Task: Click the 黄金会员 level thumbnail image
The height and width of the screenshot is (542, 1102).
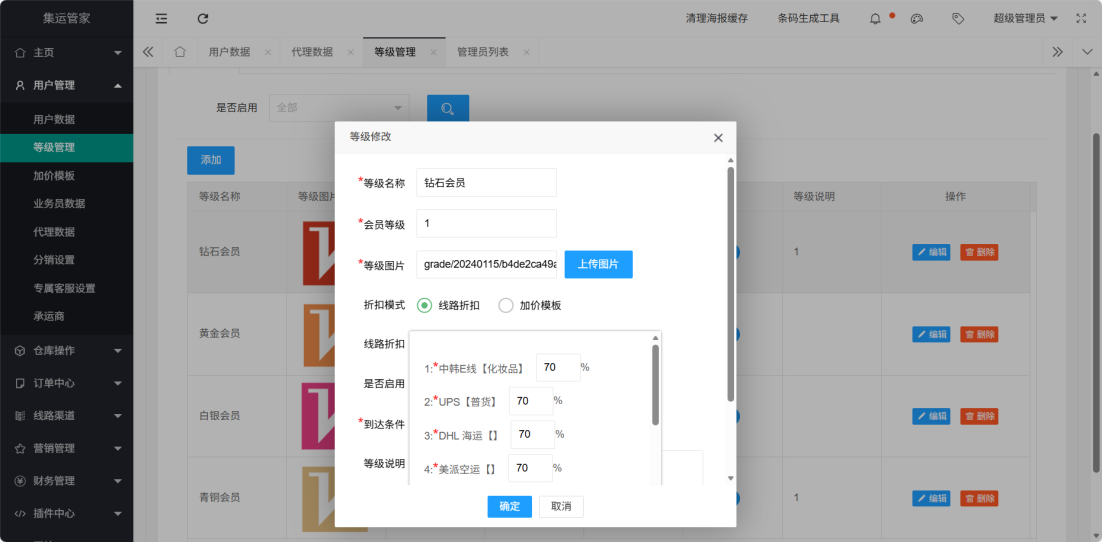Action: pyautogui.click(x=319, y=335)
